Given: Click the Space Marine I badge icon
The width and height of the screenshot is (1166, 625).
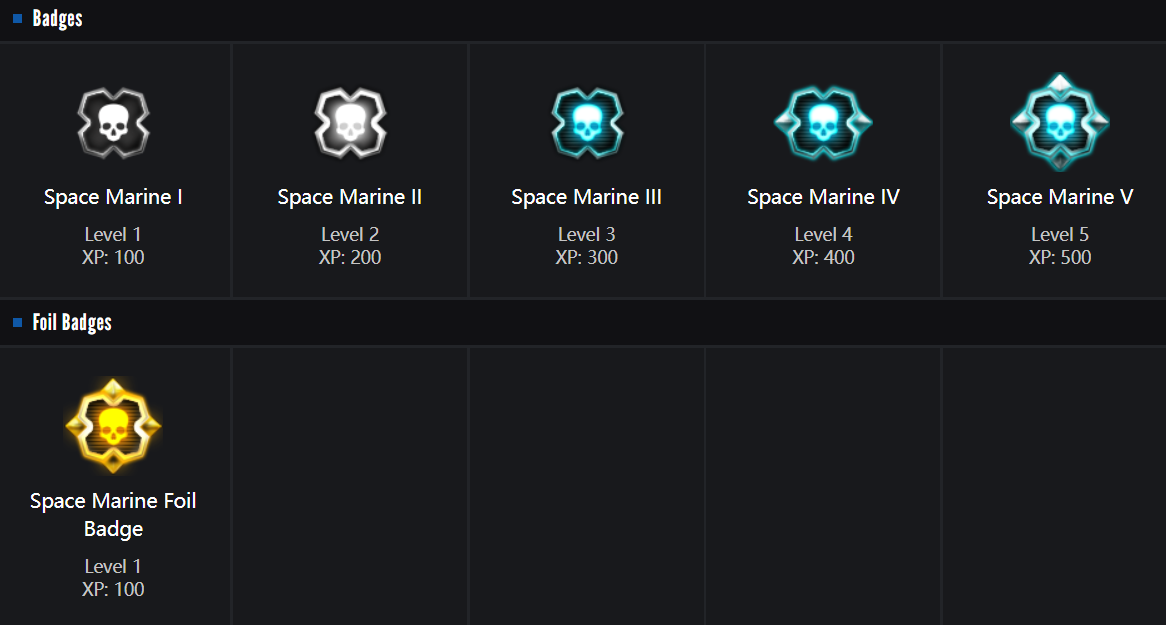Looking at the screenshot, I should click(113, 123).
